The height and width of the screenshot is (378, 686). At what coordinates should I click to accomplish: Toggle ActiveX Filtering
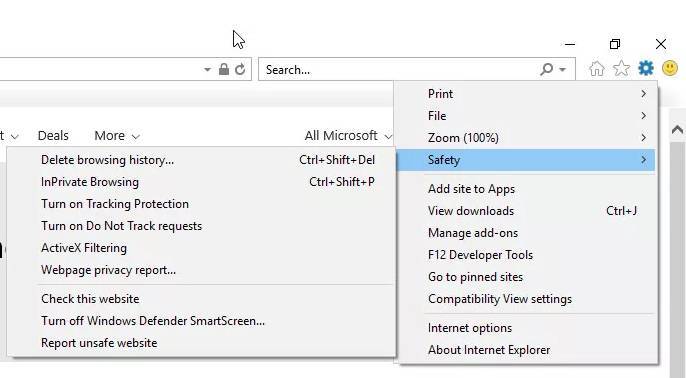(x=201, y=248)
